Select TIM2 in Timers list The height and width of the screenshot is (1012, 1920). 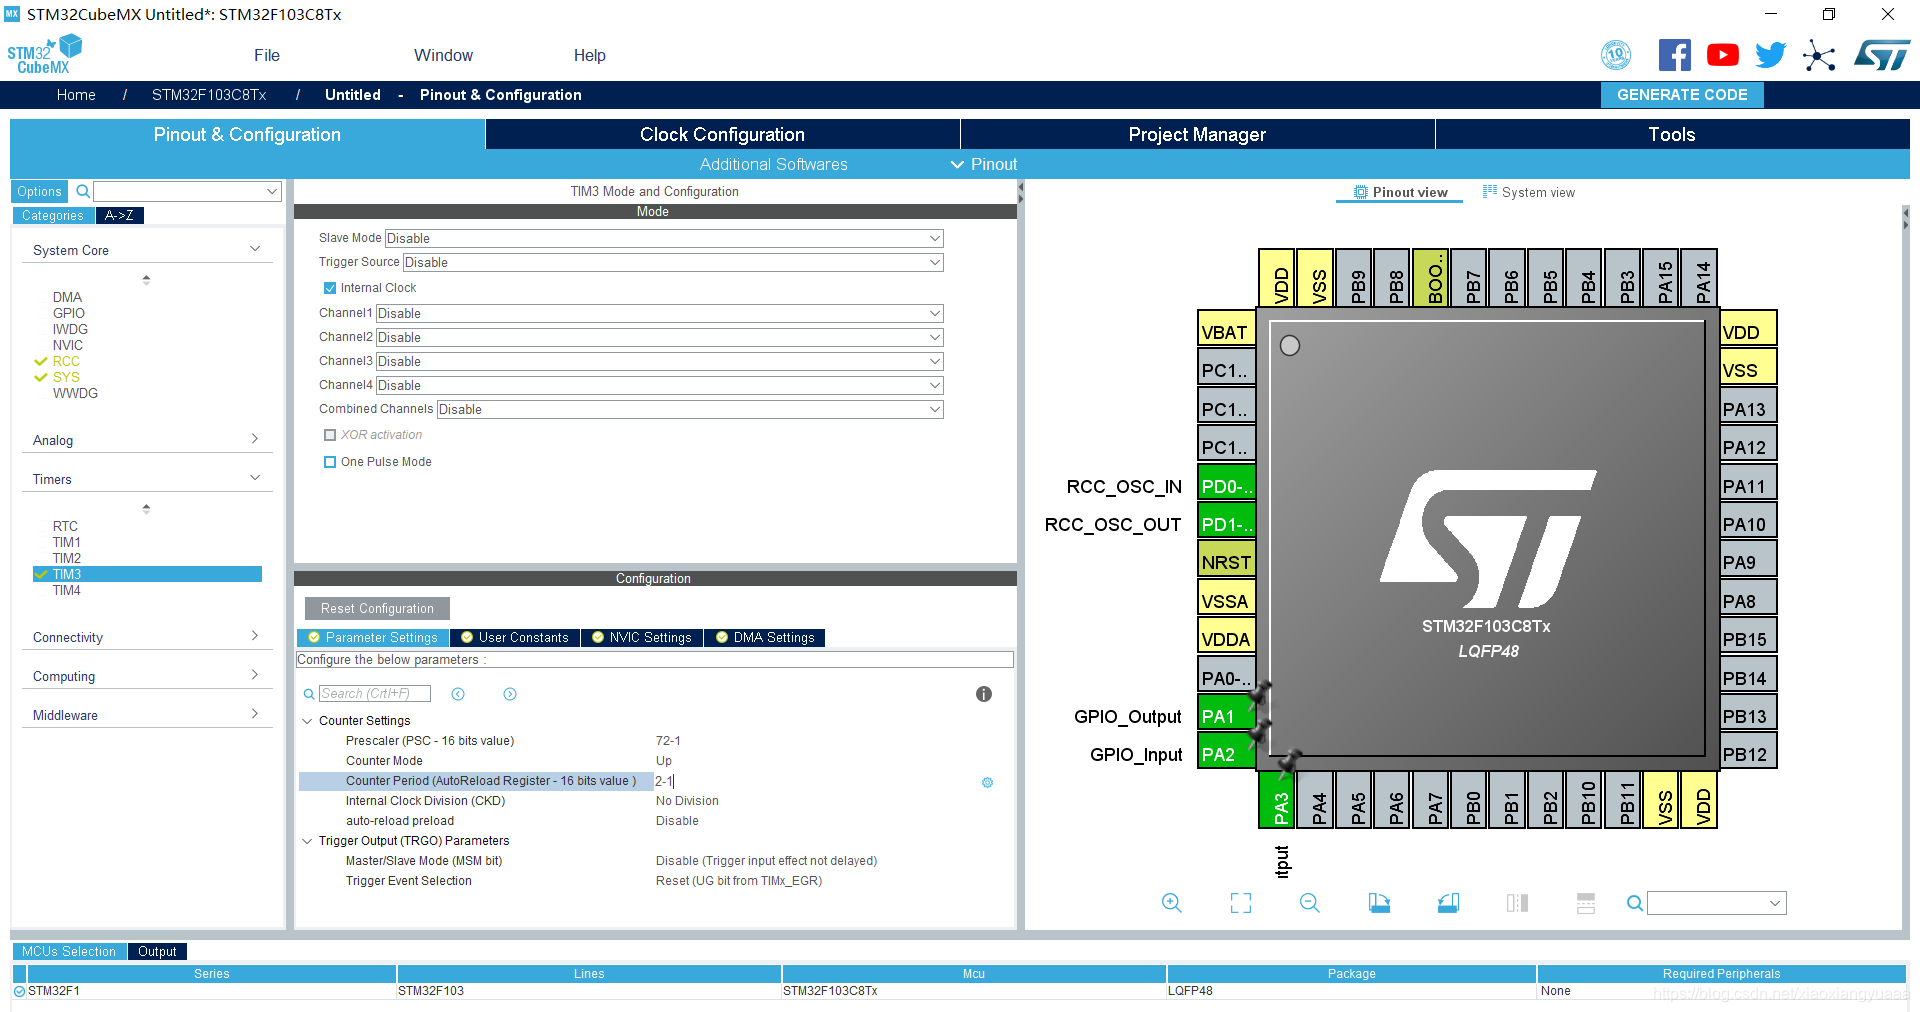coord(67,558)
